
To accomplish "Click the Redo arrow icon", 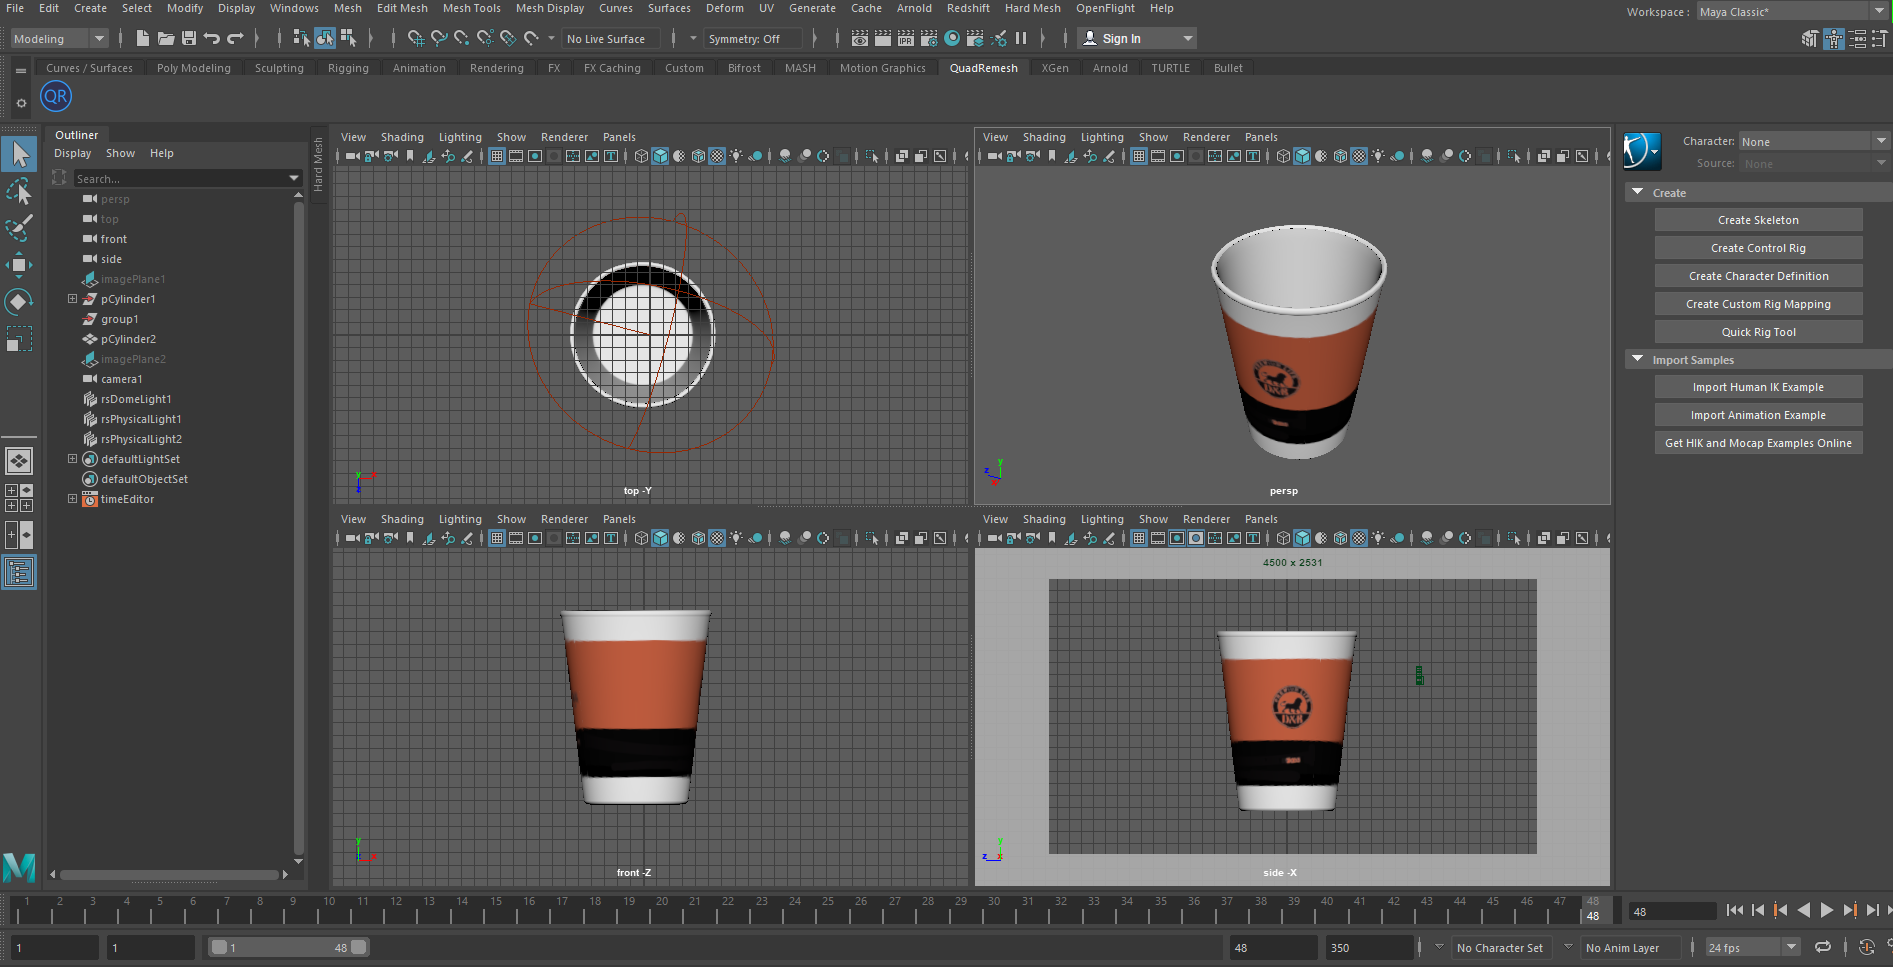I will click(236, 38).
